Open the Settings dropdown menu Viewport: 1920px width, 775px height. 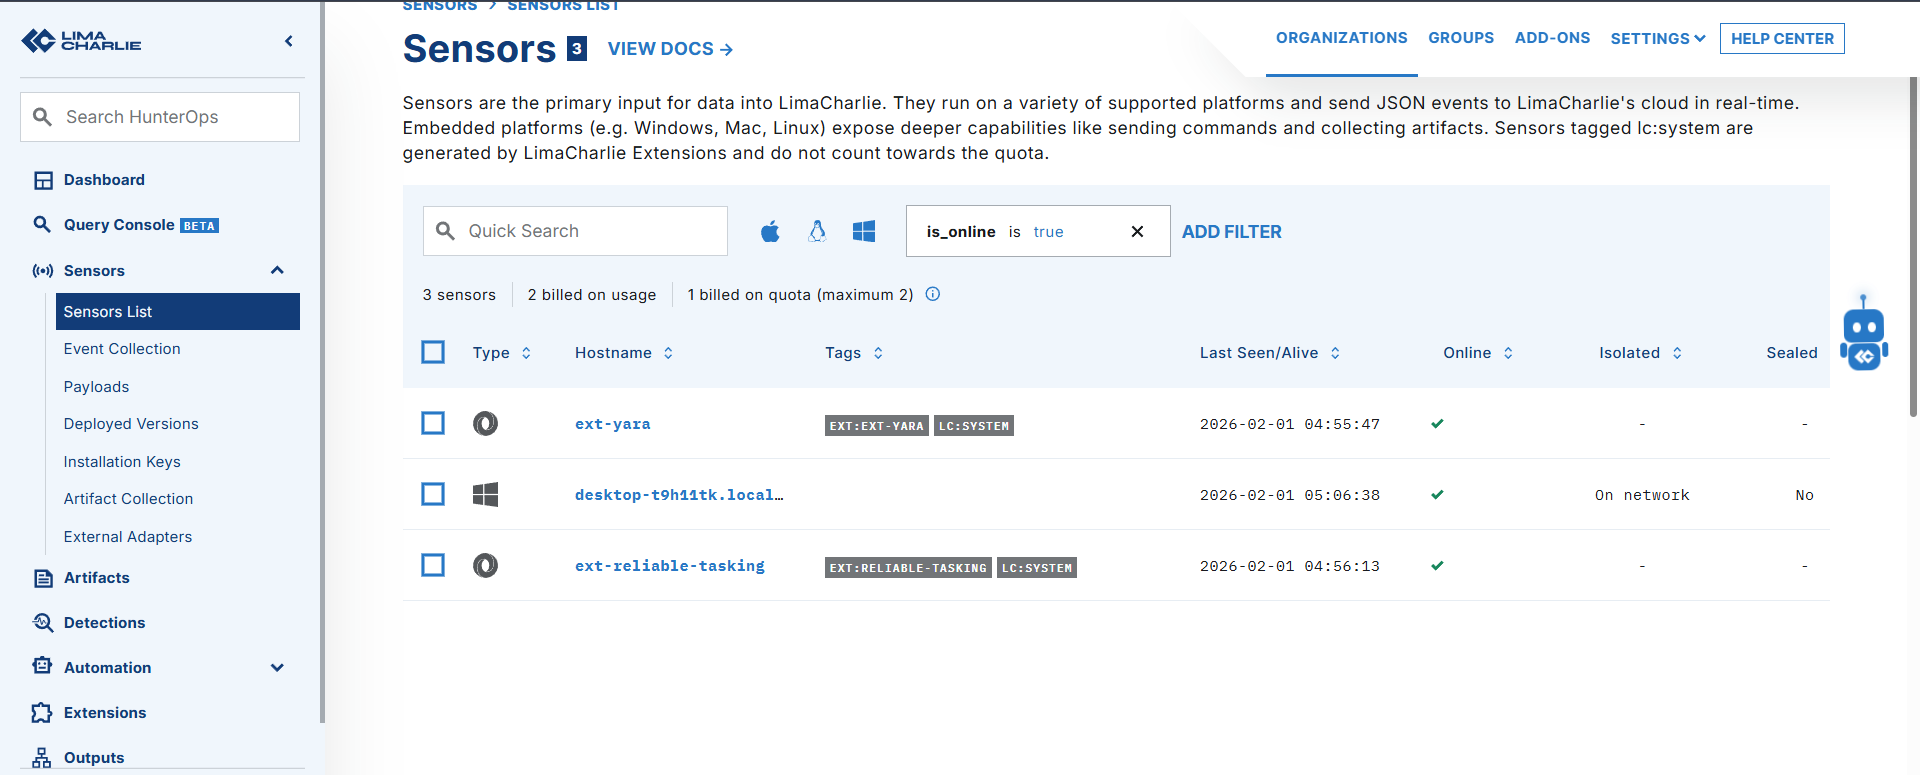(x=1657, y=39)
